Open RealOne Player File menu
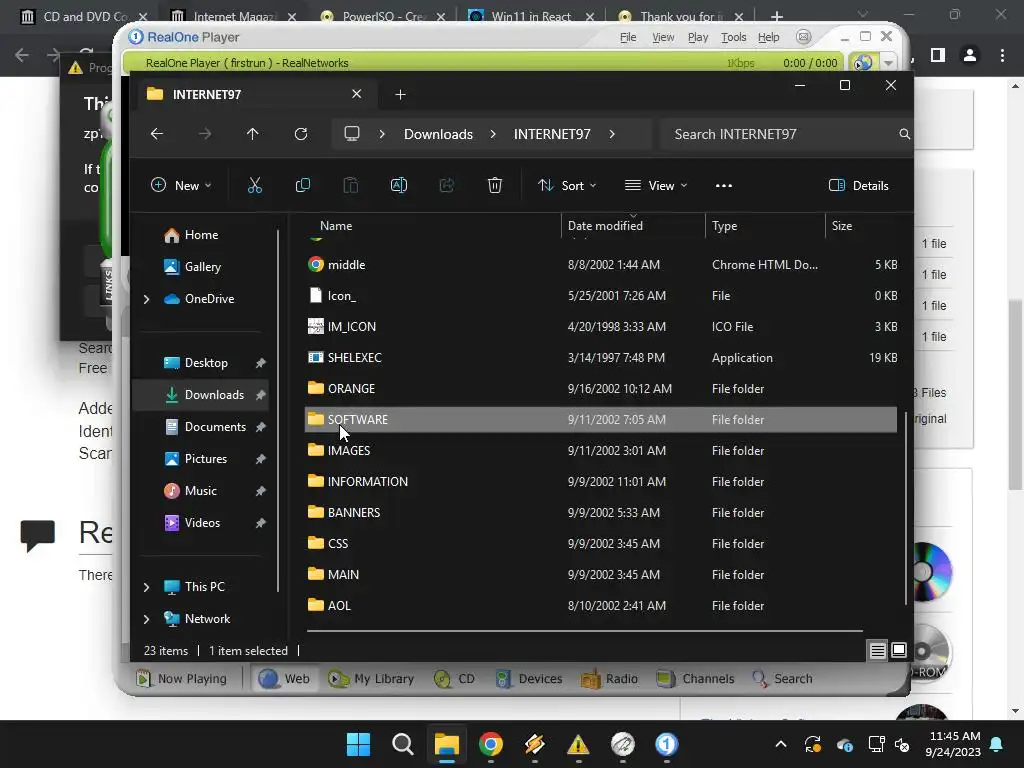The image size is (1024, 768). tap(628, 37)
